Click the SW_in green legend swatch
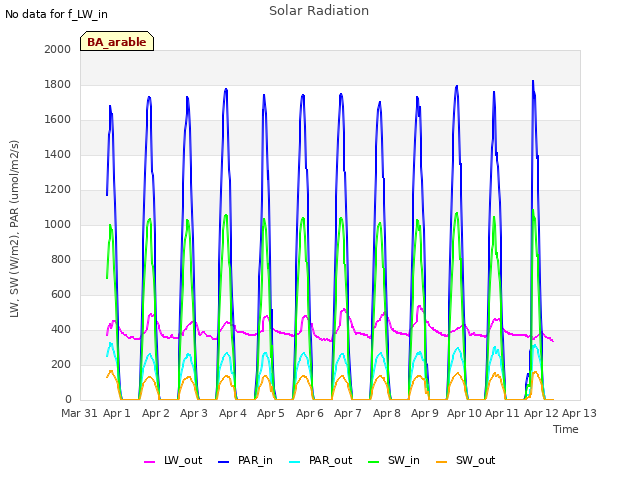Viewport: 640px width, 480px height. 373,462
